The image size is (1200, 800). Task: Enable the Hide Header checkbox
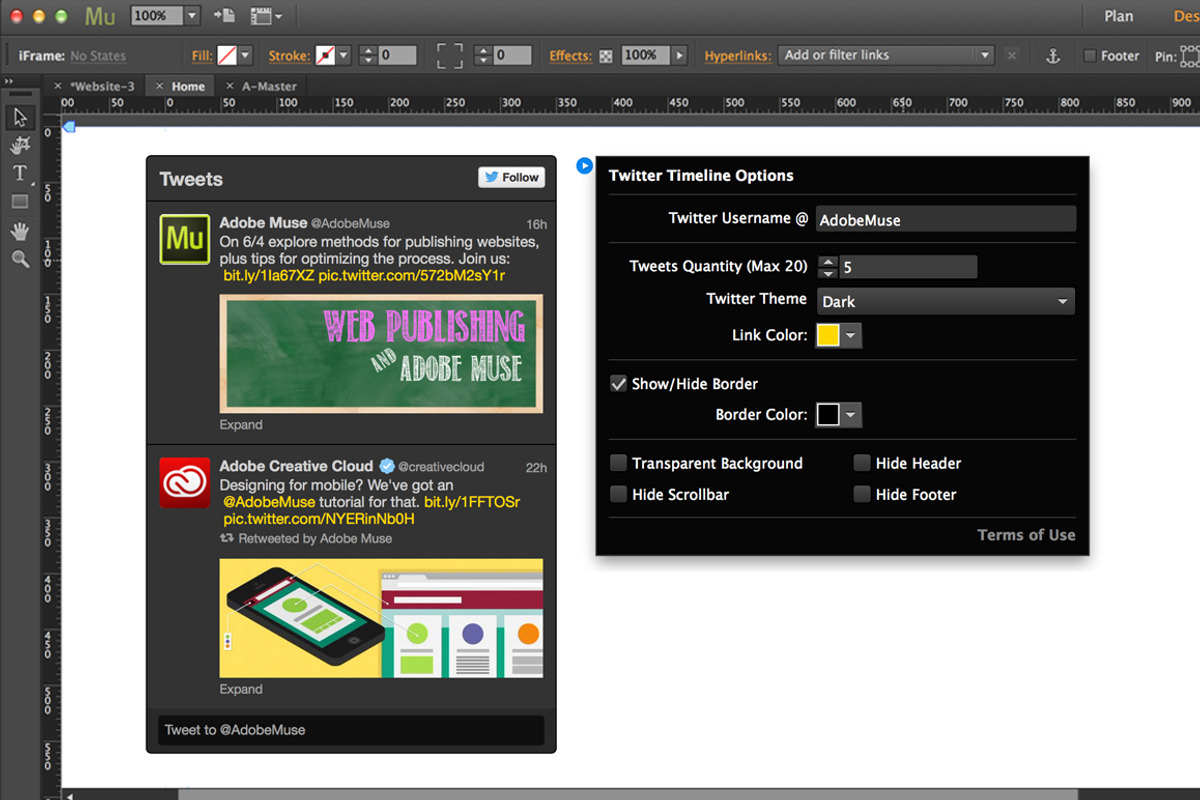pos(862,463)
